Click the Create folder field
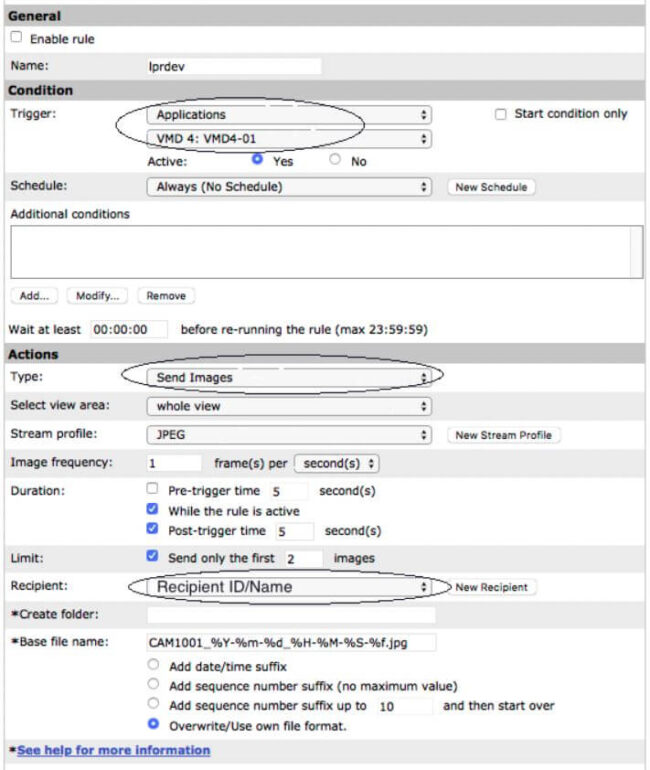Screen dimensions: 650x770 [x=291, y=615]
